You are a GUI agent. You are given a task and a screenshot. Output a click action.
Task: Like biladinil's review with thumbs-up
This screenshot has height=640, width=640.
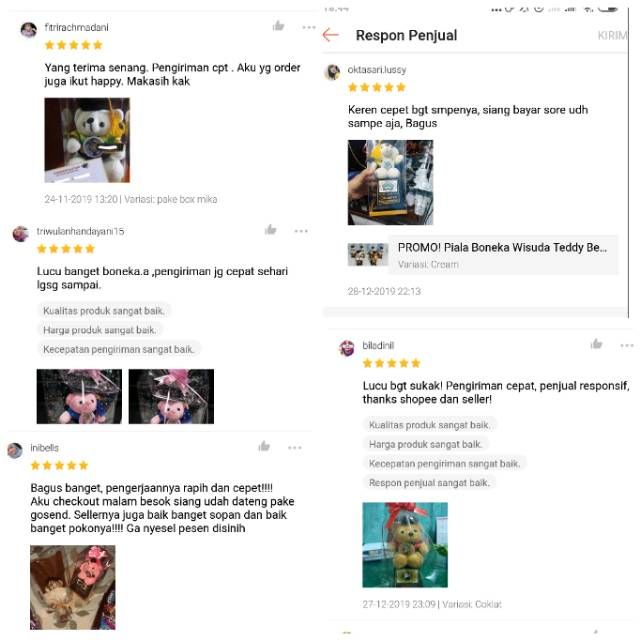tap(596, 344)
